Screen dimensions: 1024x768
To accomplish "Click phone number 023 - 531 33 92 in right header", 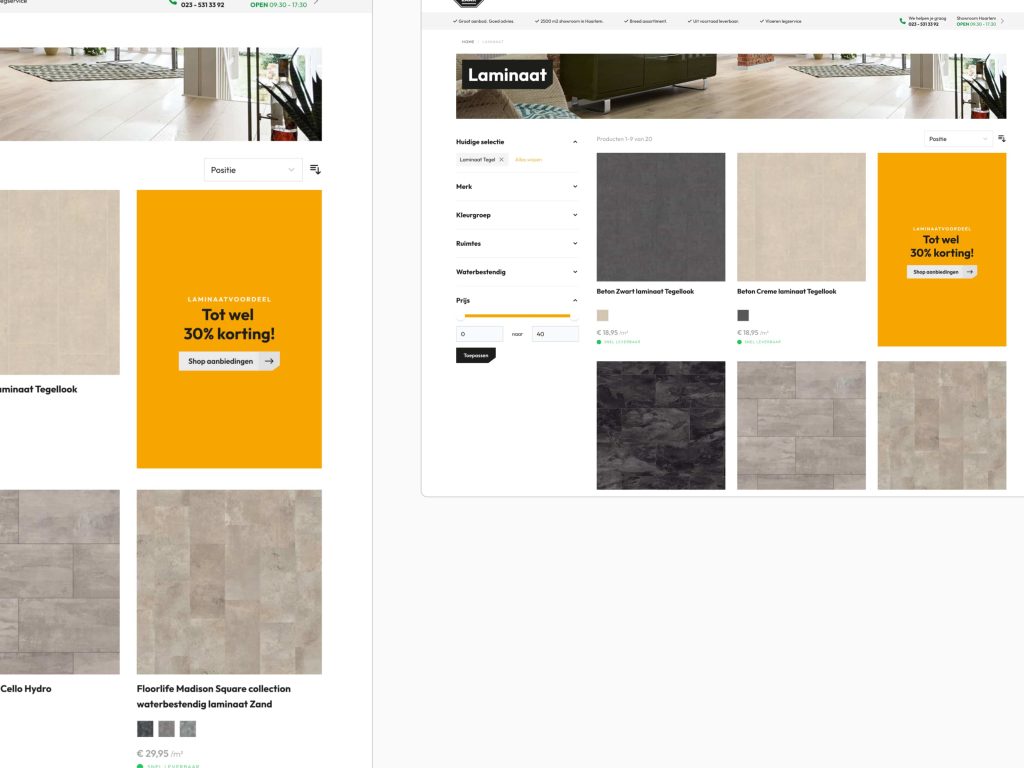I will (923, 24).
